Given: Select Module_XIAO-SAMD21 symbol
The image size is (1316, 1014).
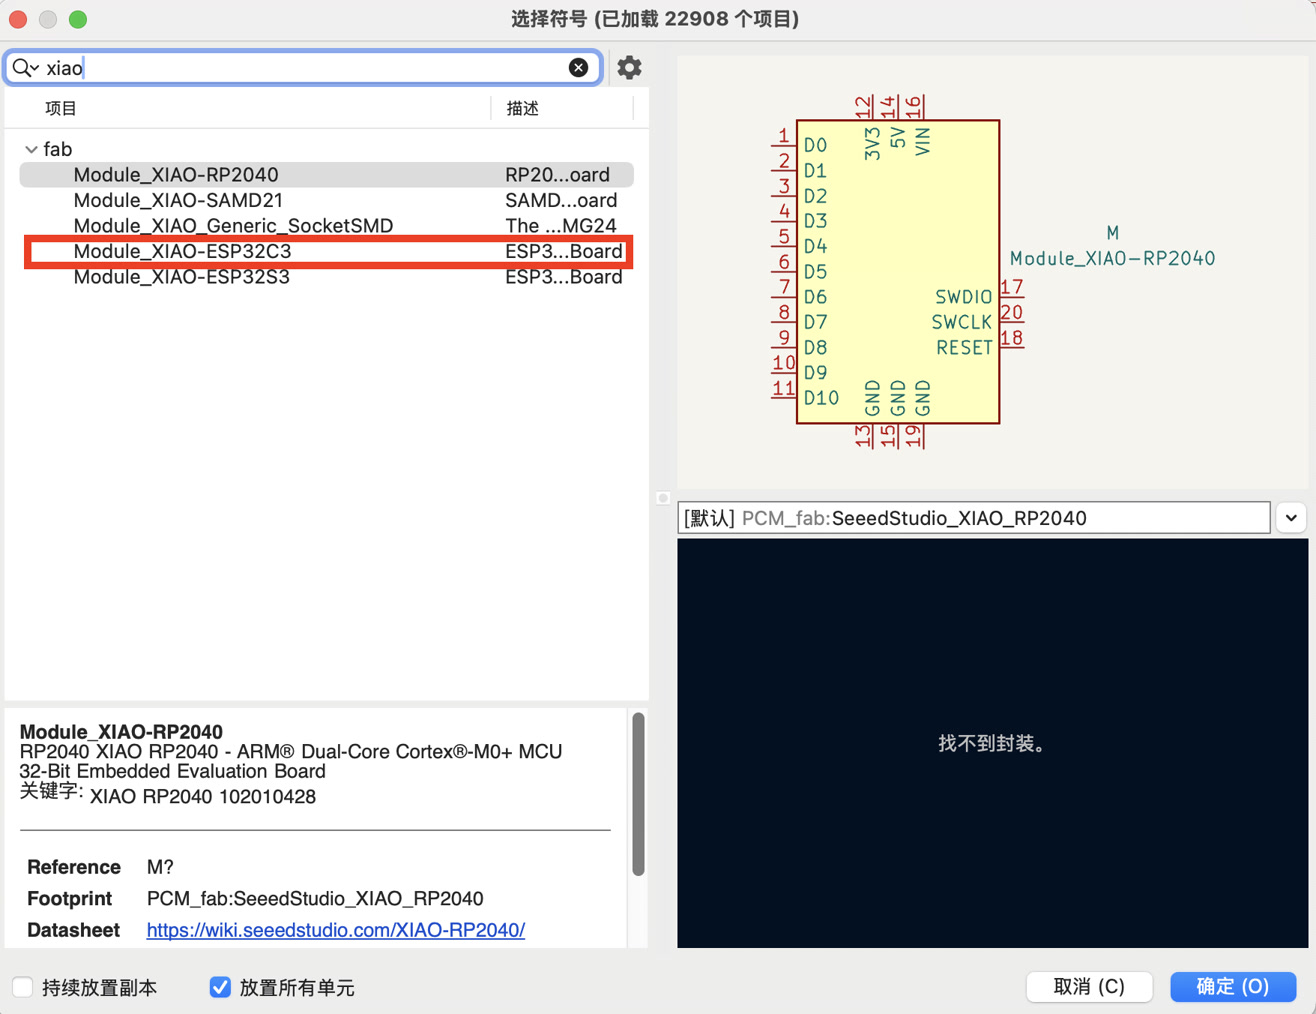Looking at the screenshot, I should pos(326,200).
